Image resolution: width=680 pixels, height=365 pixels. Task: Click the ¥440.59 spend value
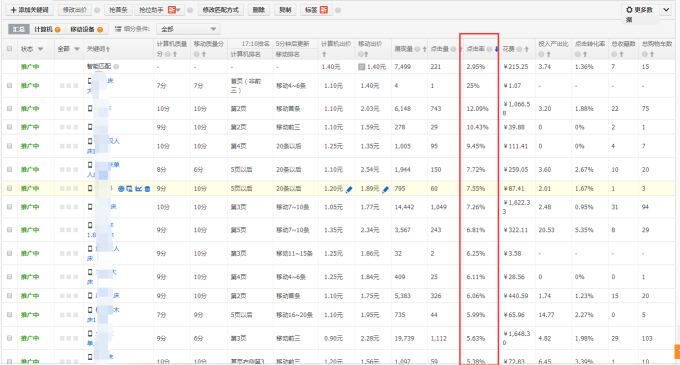tap(516, 296)
